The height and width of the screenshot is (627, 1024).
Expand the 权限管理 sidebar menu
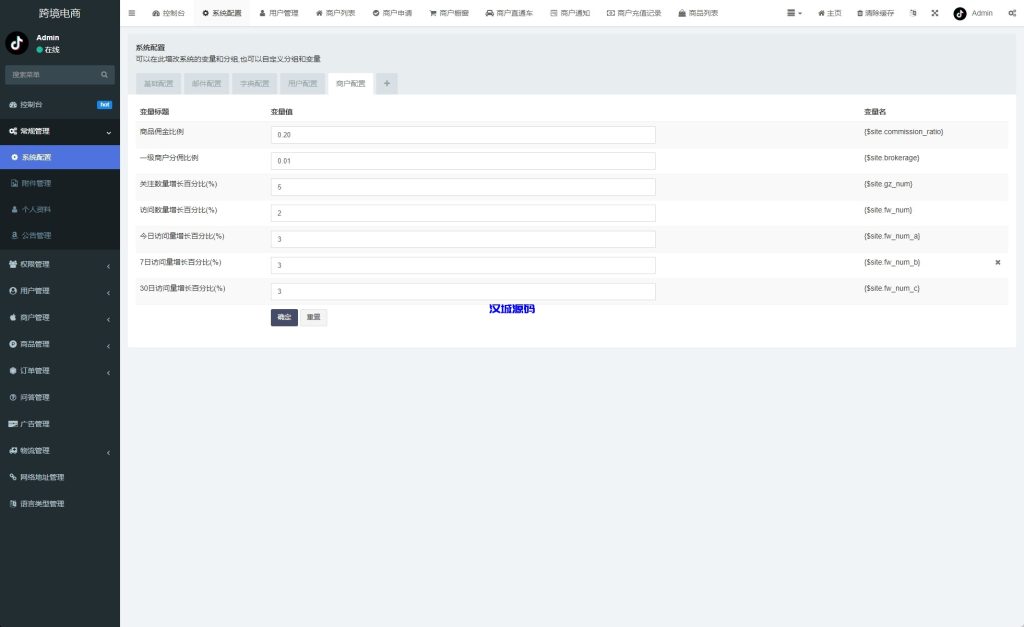60,264
